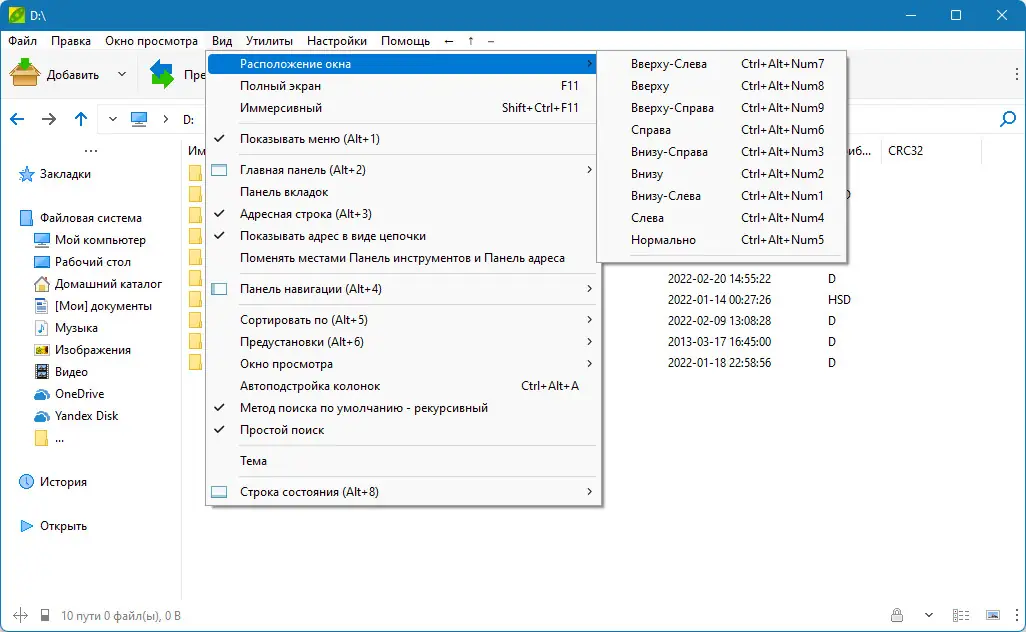The width and height of the screenshot is (1026, 632).
Task: Toggle Адресная строка (Alt+3) option
Action: [402, 214]
